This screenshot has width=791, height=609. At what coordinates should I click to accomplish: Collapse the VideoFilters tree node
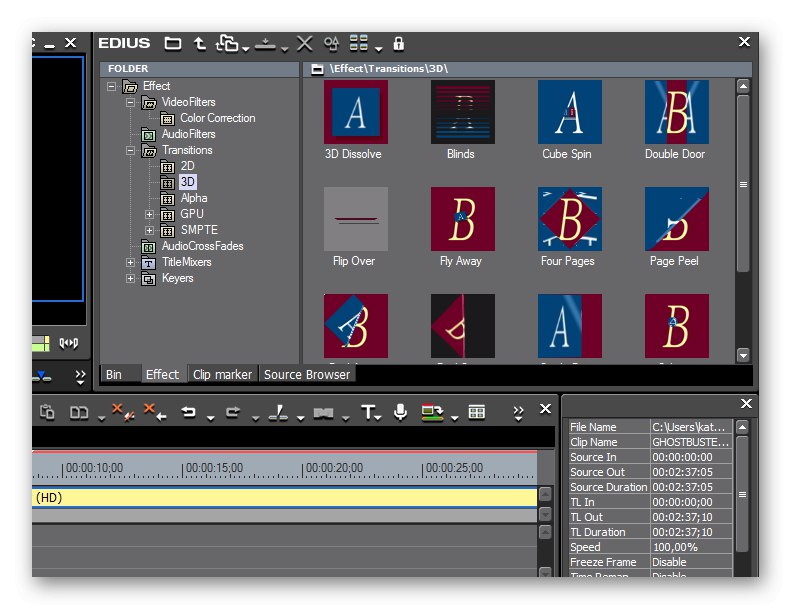click(x=130, y=102)
